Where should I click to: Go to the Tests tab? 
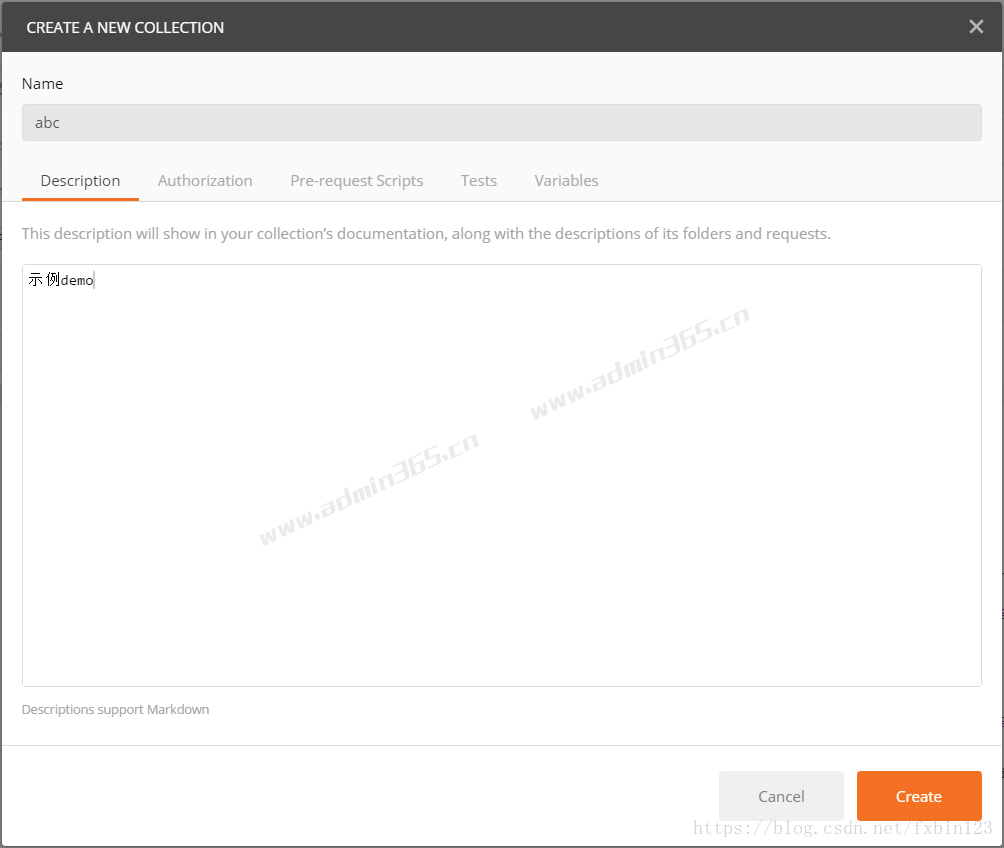[x=478, y=181]
